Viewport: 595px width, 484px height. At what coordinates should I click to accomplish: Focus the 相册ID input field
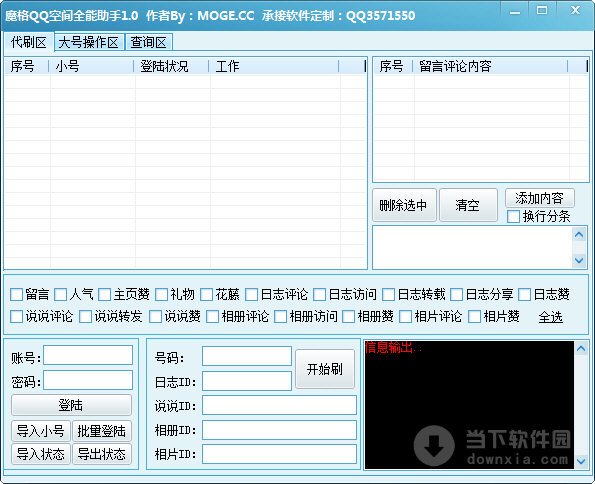coord(279,430)
